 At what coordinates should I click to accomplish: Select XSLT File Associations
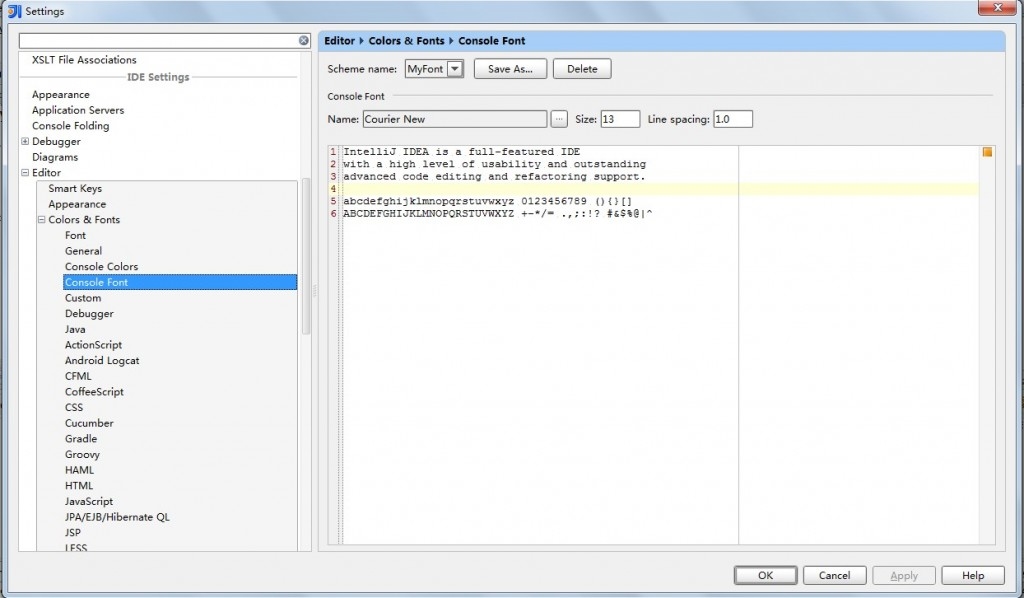point(84,59)
